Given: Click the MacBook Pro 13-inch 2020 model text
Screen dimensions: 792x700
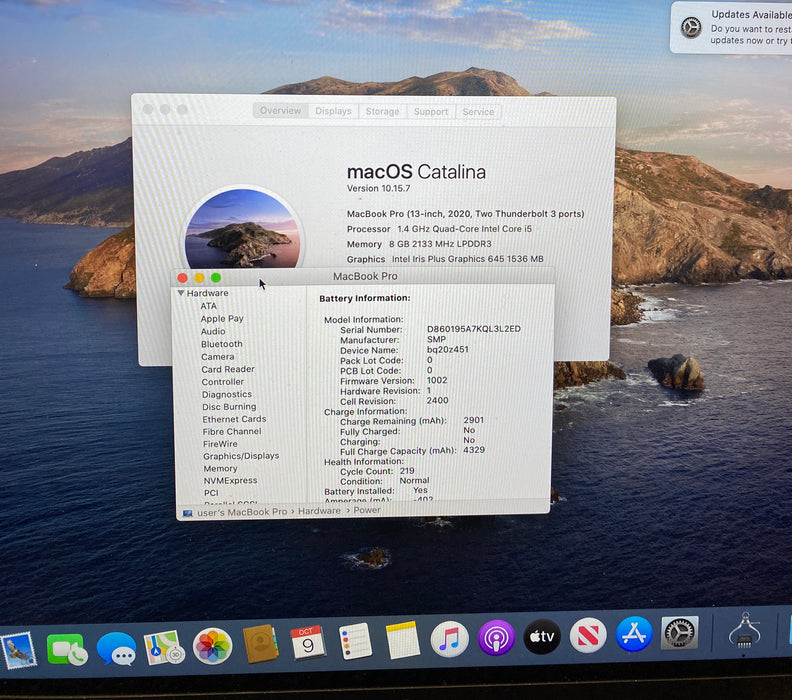Looking at the screenshot, I should [465, 214].
